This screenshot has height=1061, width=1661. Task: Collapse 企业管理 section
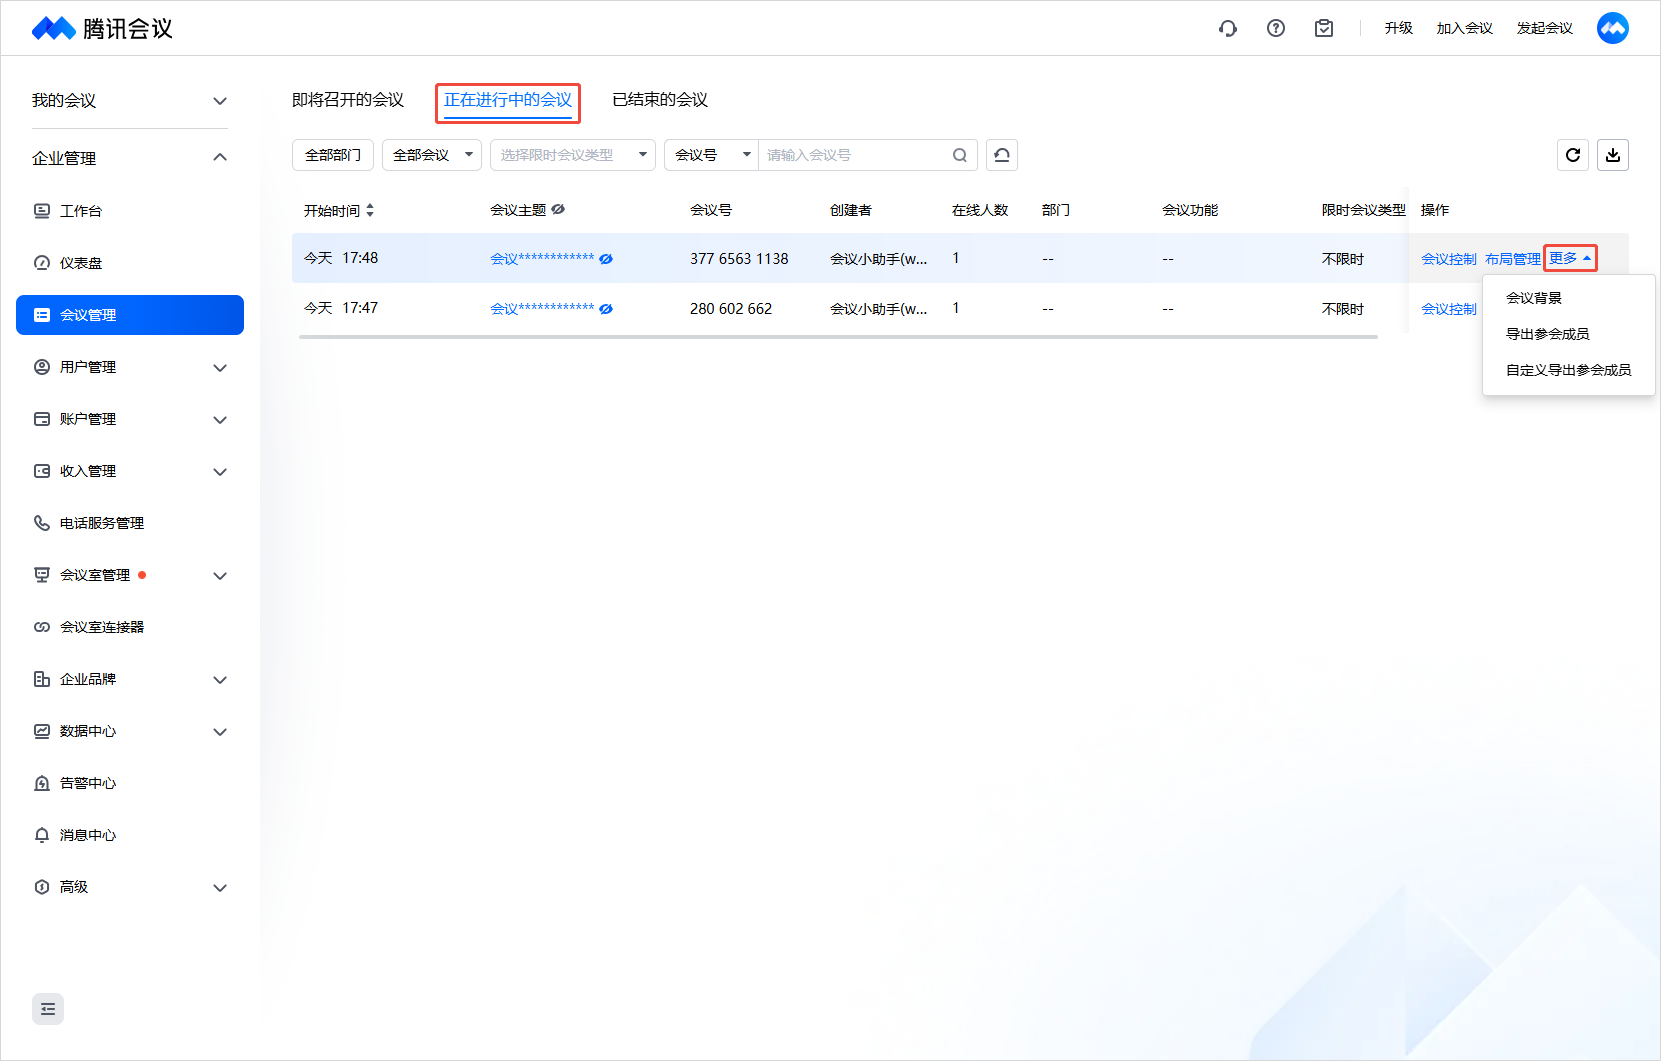pos(130,158)
